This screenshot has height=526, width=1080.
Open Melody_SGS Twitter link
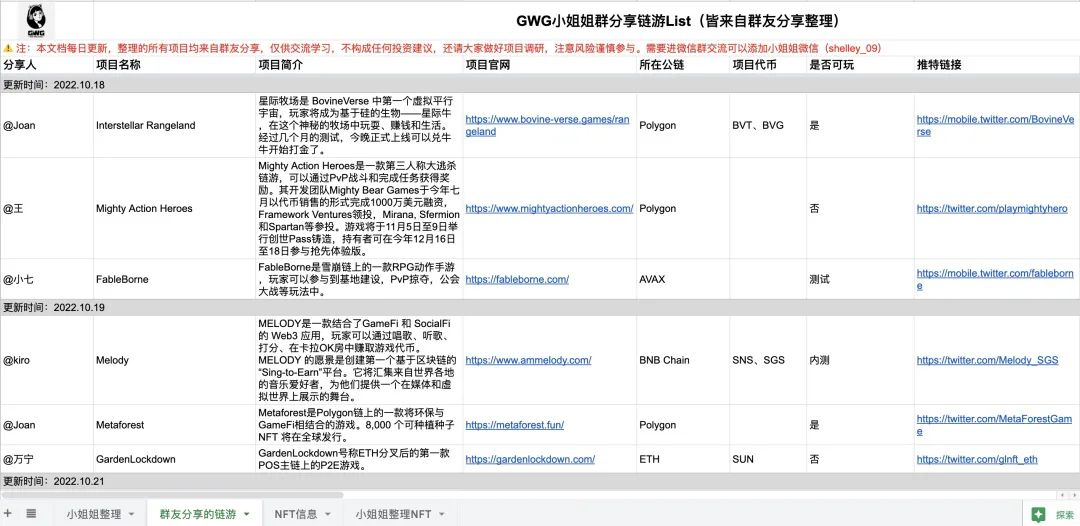(x=987, y=360)
